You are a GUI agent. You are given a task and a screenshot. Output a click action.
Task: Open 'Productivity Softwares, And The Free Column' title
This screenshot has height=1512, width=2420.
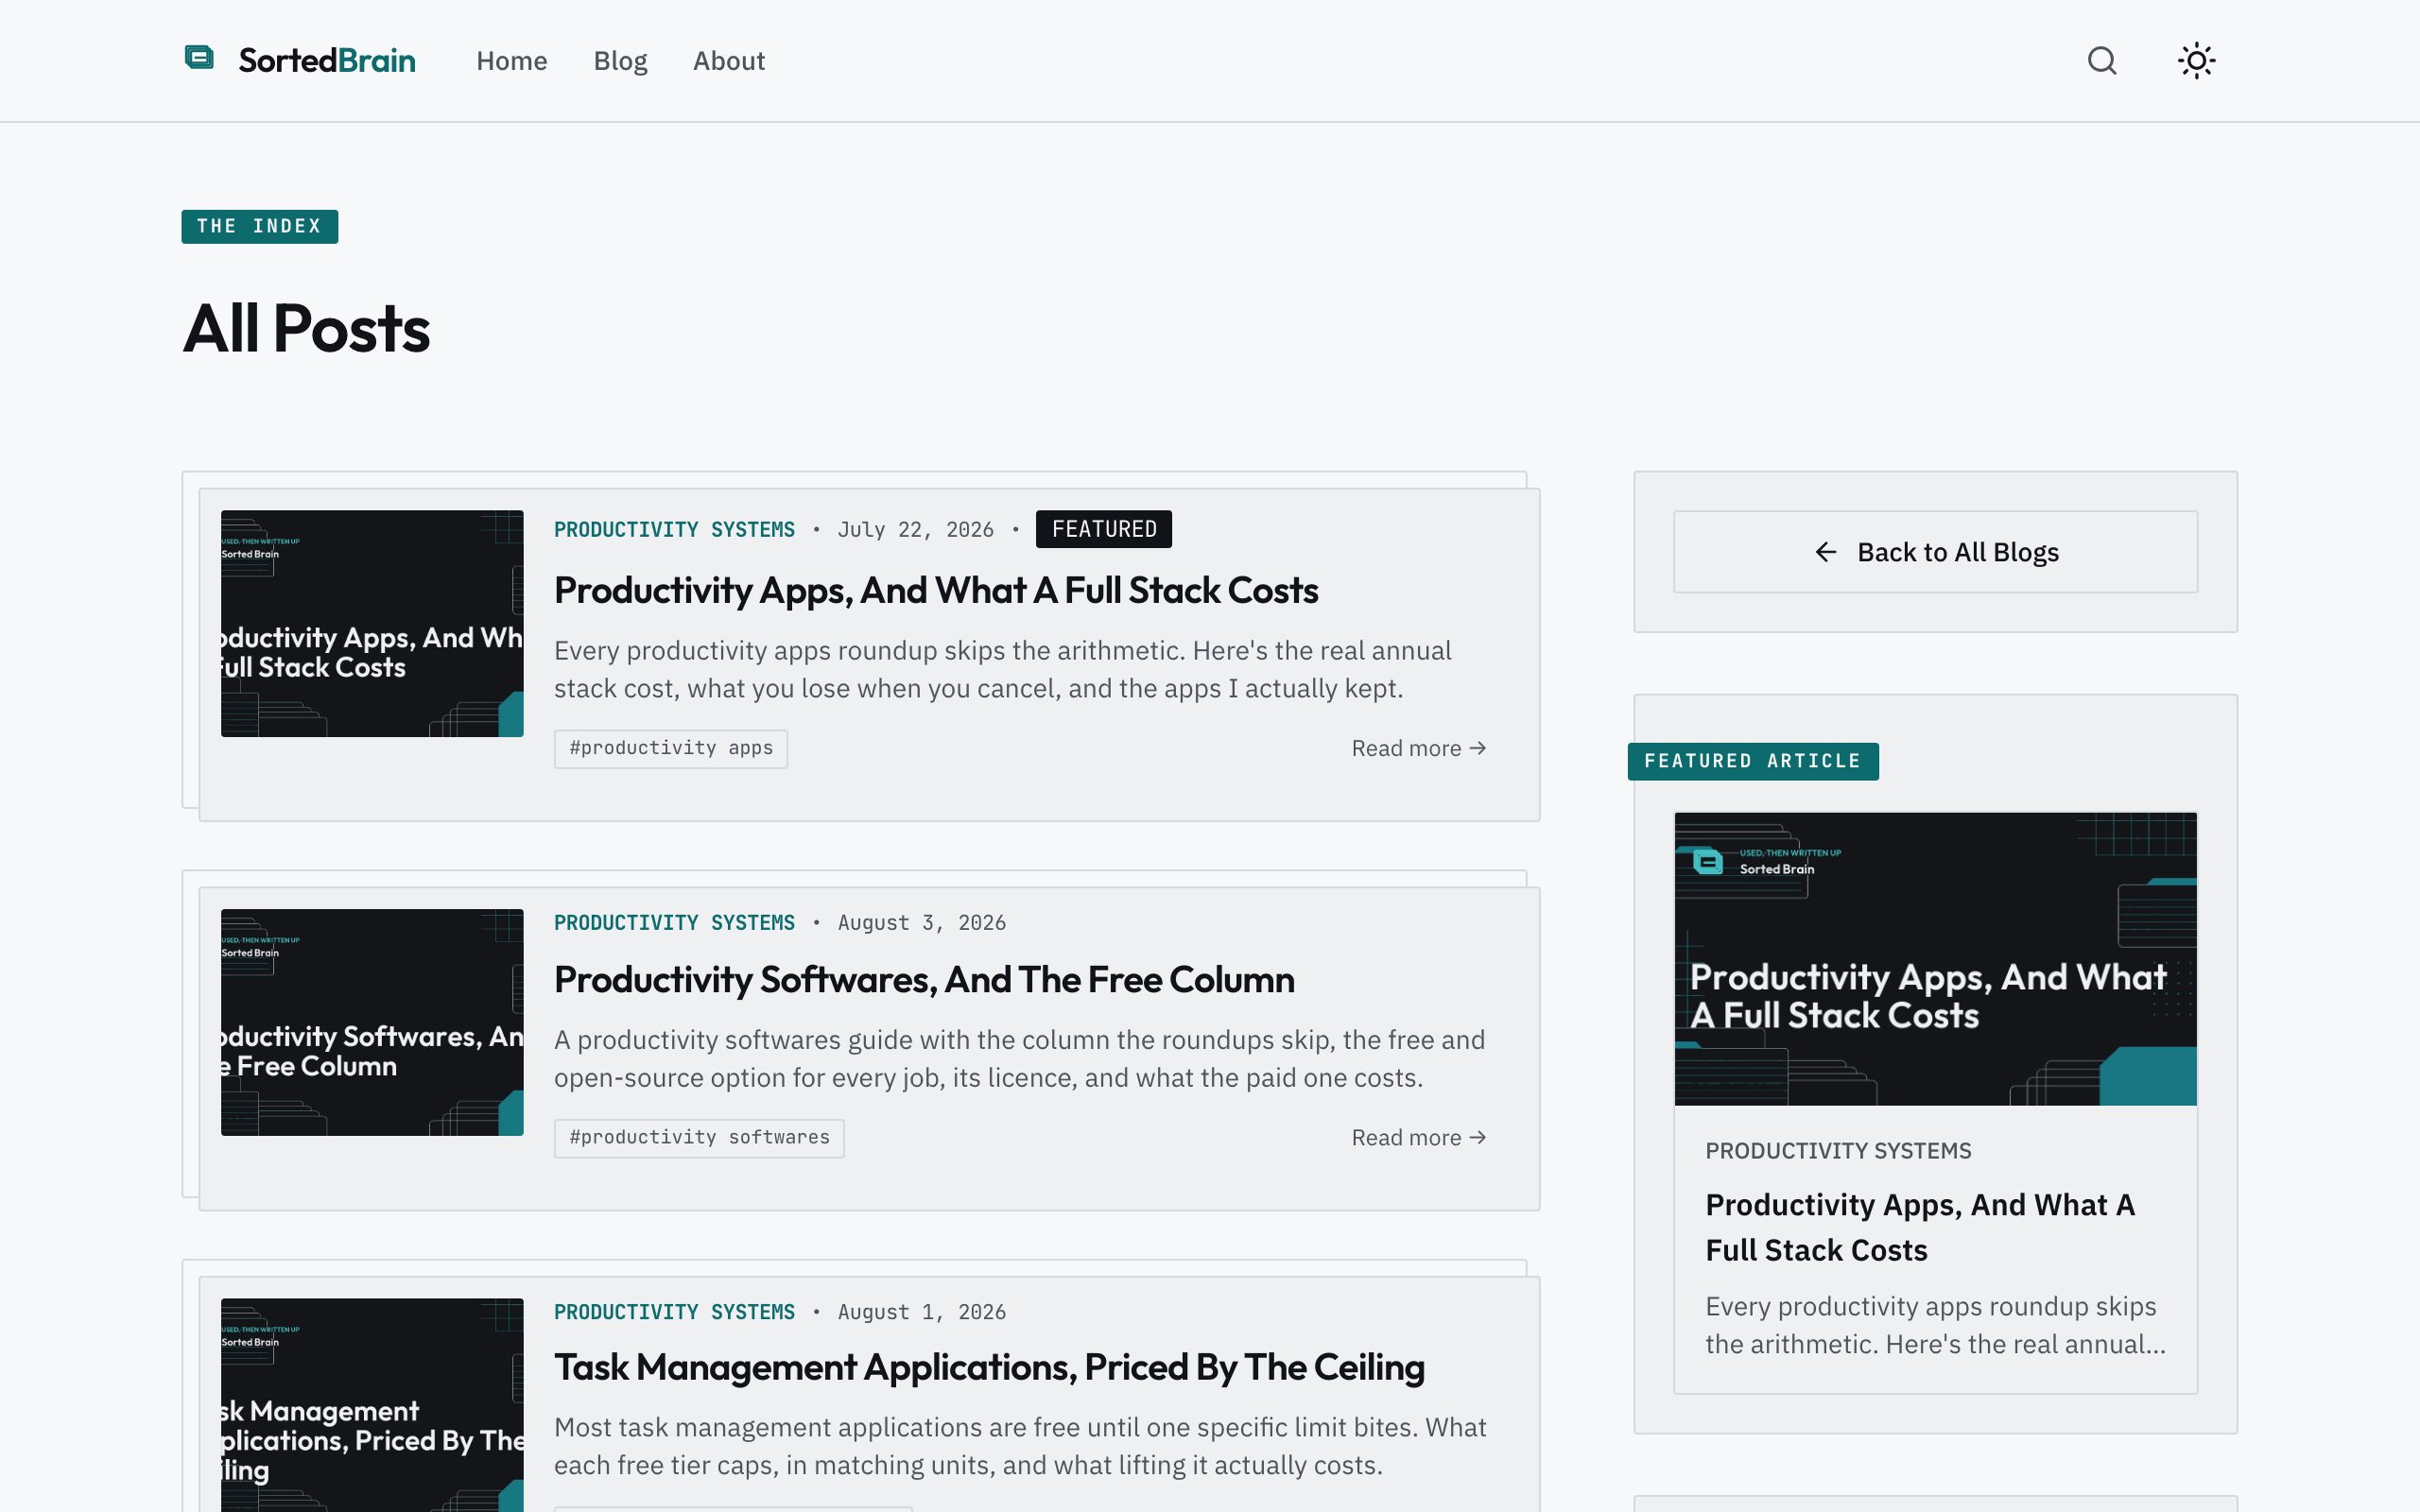(x=924, y=979)
